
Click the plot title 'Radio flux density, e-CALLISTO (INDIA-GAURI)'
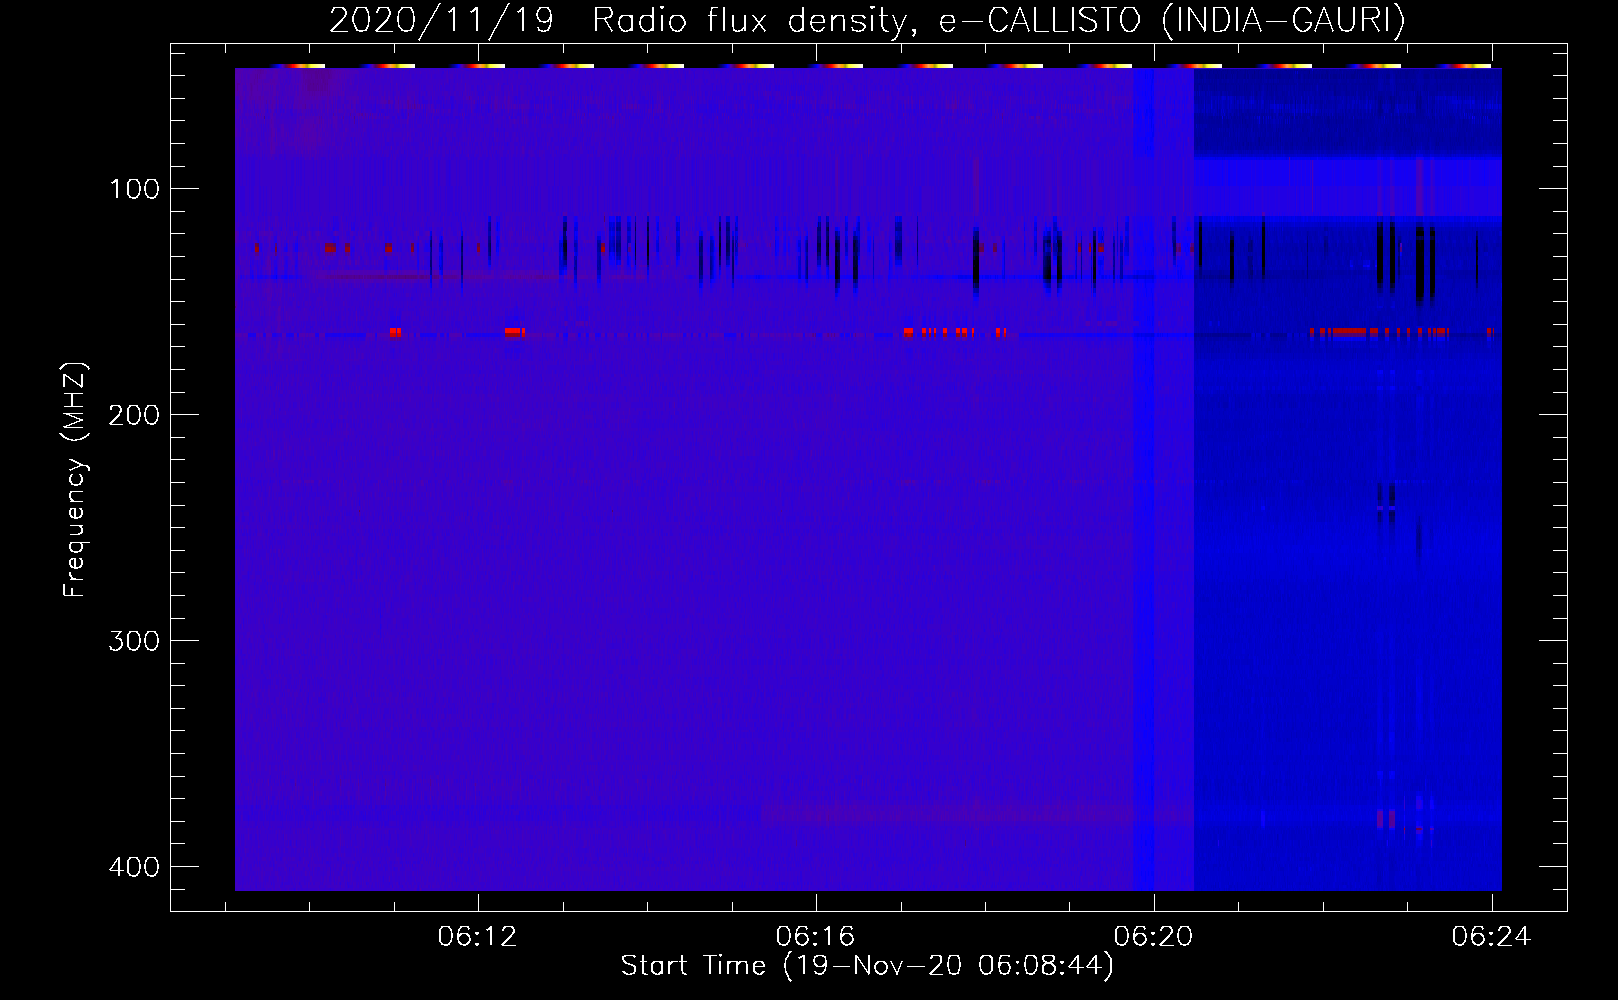click(999, 20)
